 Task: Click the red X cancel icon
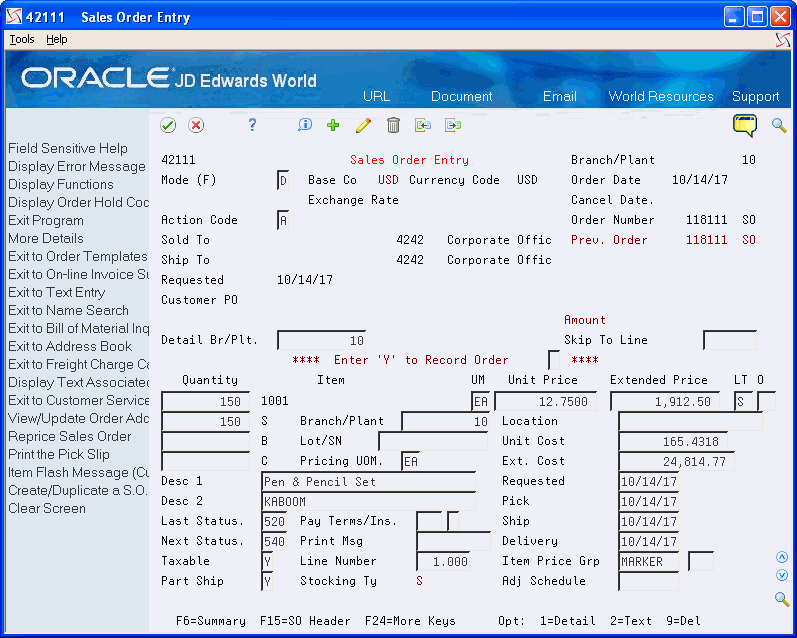click(196, 125)
